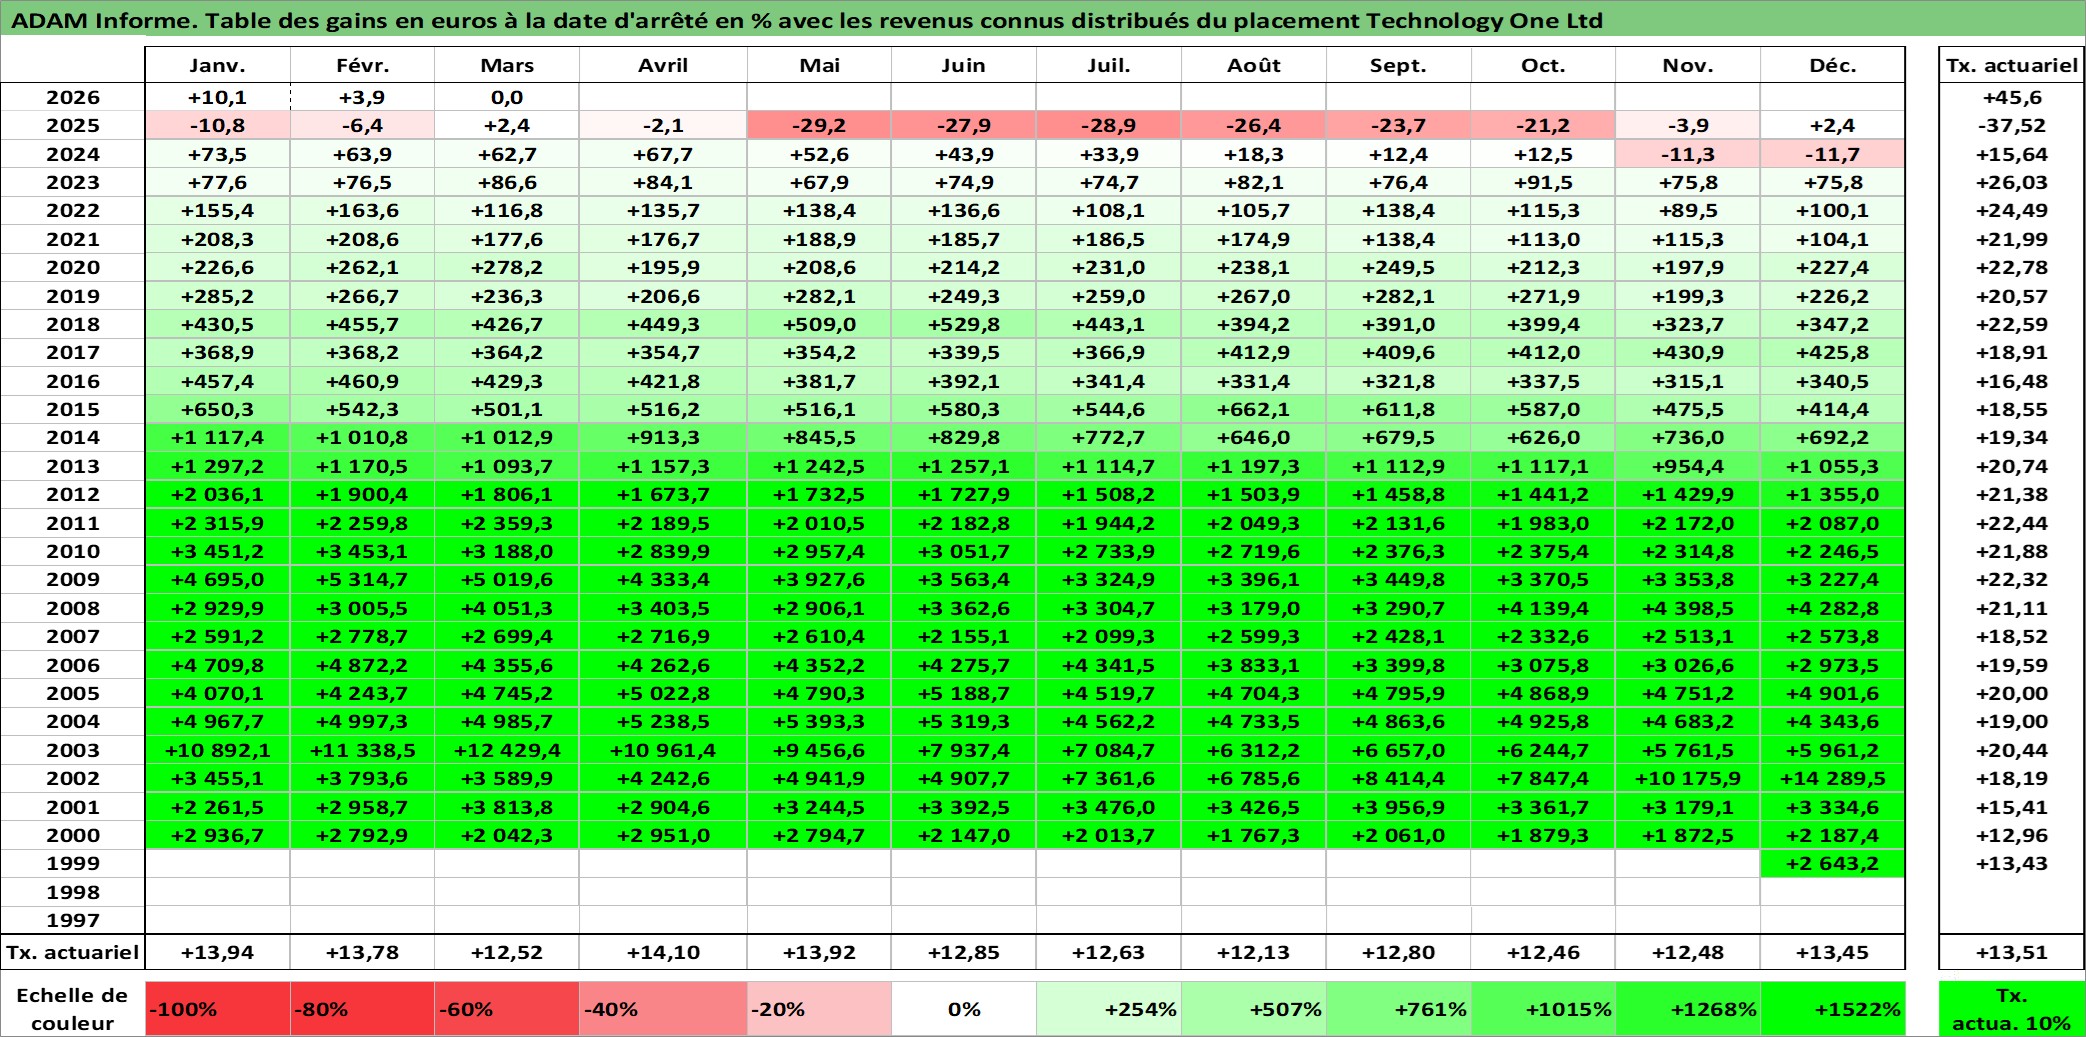2086x1037 pixels.
Task: Click cell +1 767,3 in August 2000
Action: point(1253,835)
